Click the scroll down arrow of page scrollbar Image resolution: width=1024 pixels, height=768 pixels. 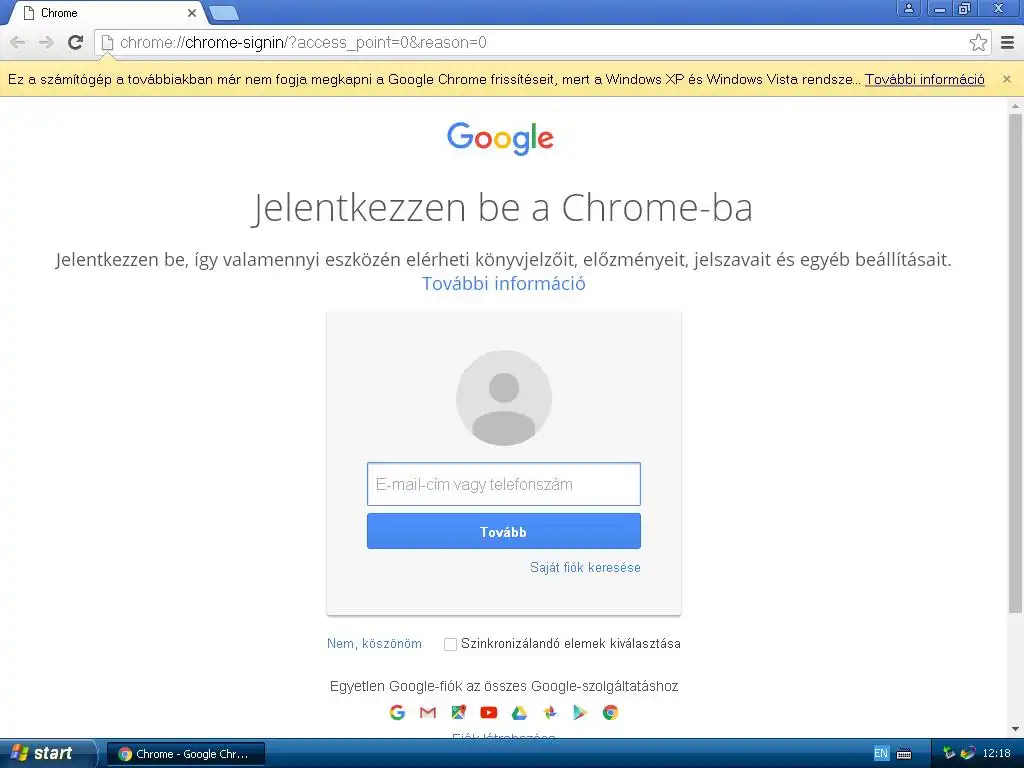(x=1015, y=729)
